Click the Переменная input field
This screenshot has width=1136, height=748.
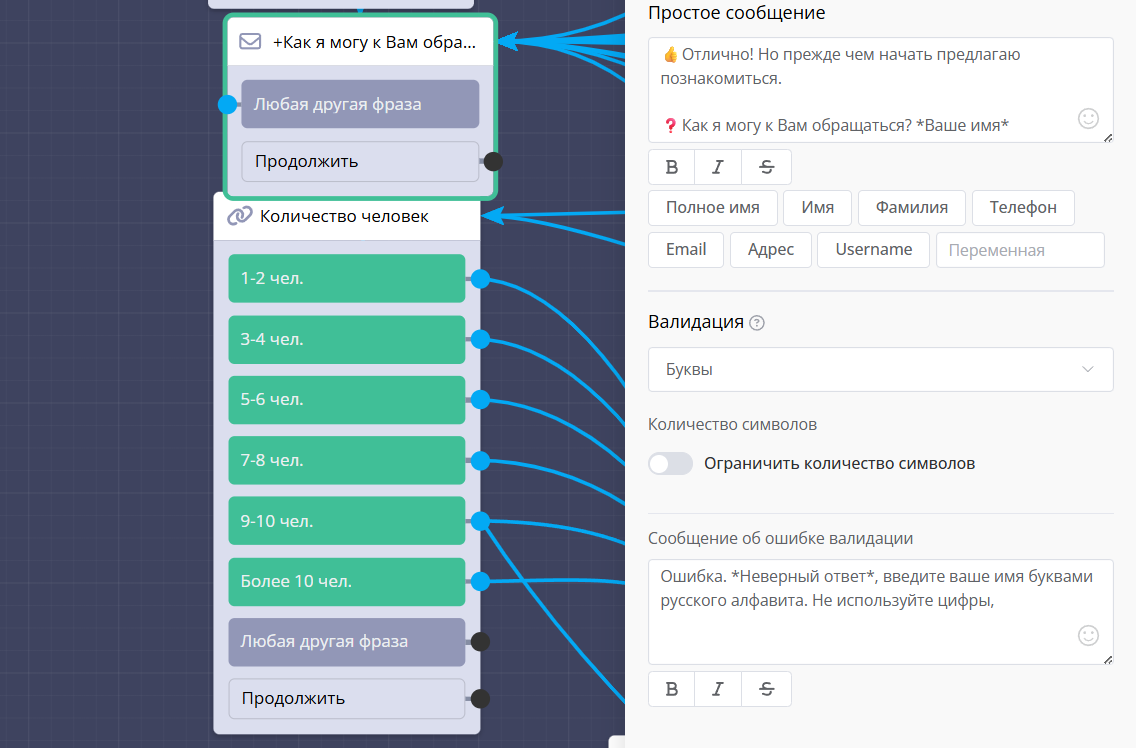coord(1019,251)
